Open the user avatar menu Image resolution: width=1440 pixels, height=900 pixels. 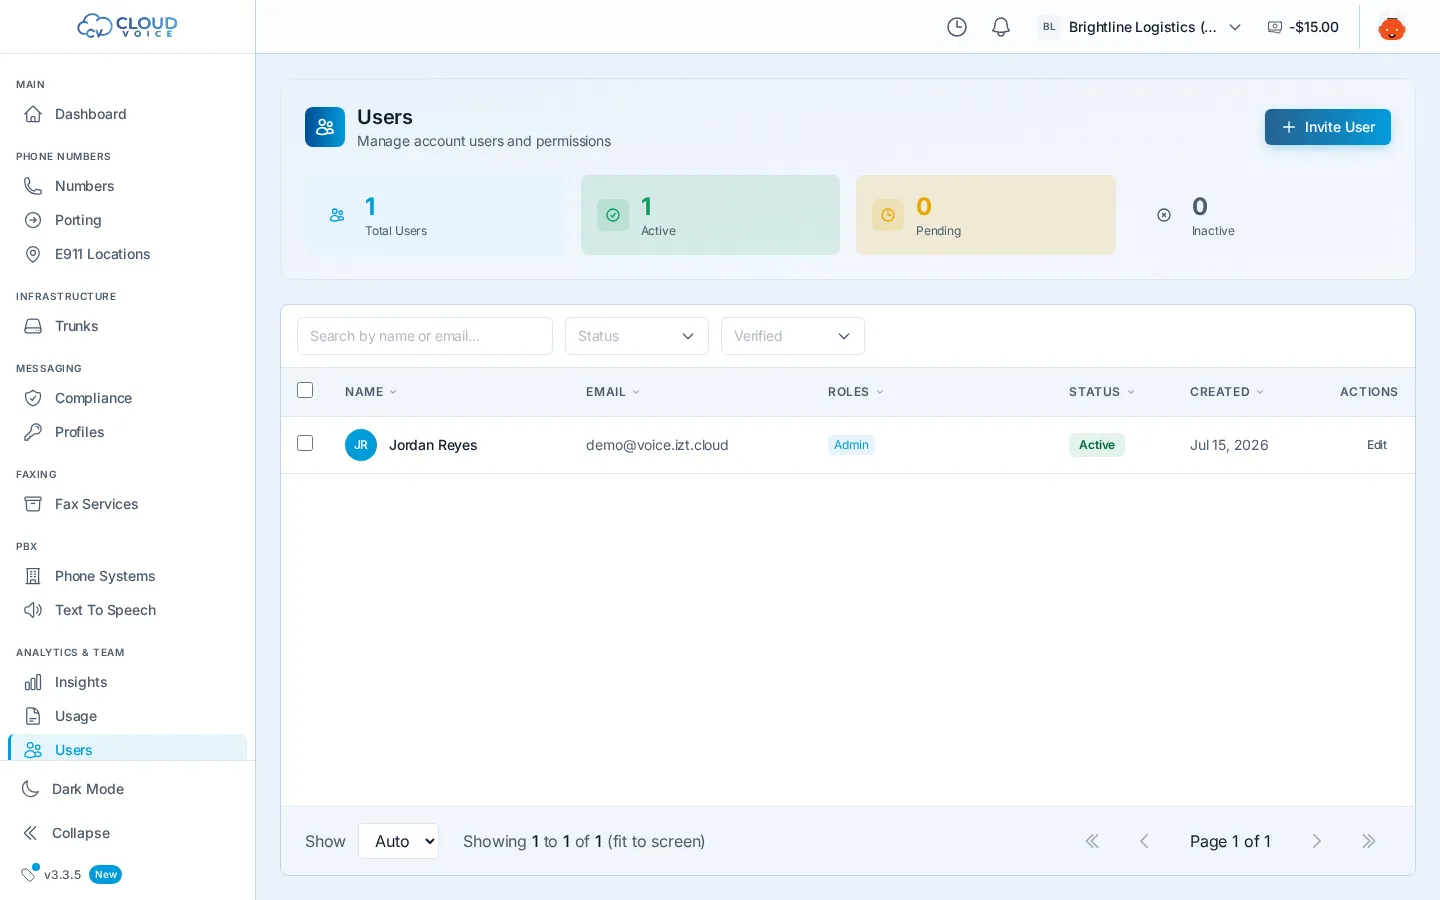click(x=1392, y=27)
